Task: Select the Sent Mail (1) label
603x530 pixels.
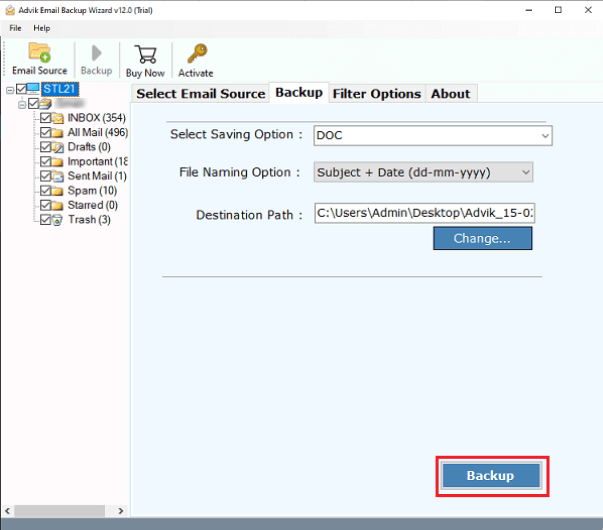Action: (97, 176)
